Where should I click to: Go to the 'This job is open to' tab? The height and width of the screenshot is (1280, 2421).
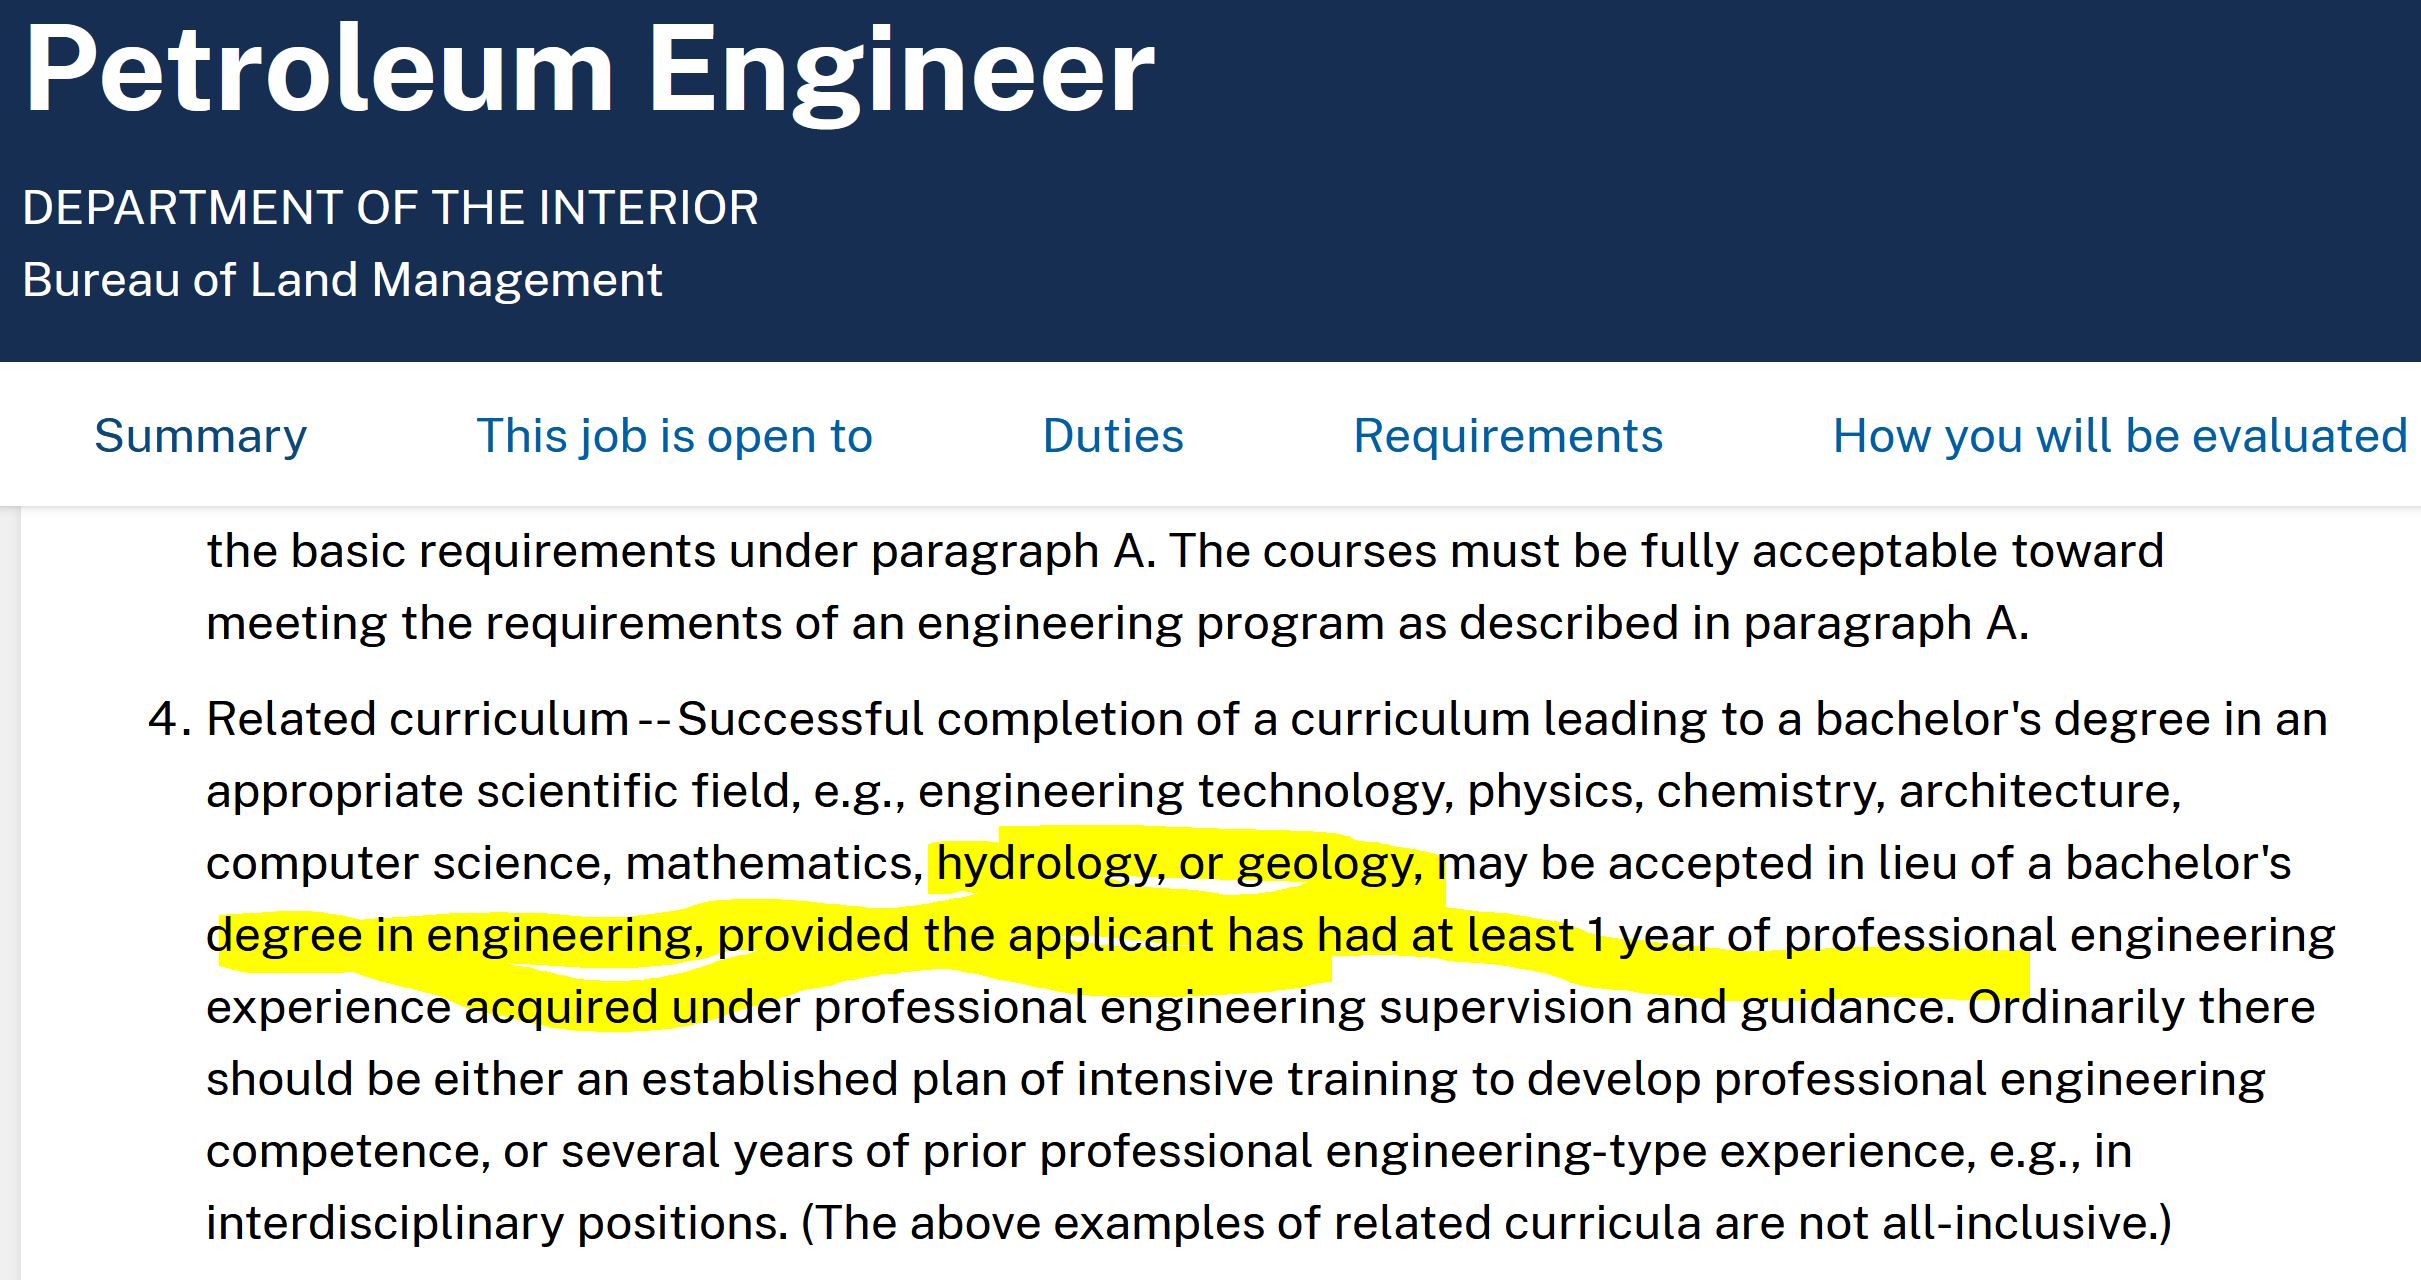(x=674, y=436)
